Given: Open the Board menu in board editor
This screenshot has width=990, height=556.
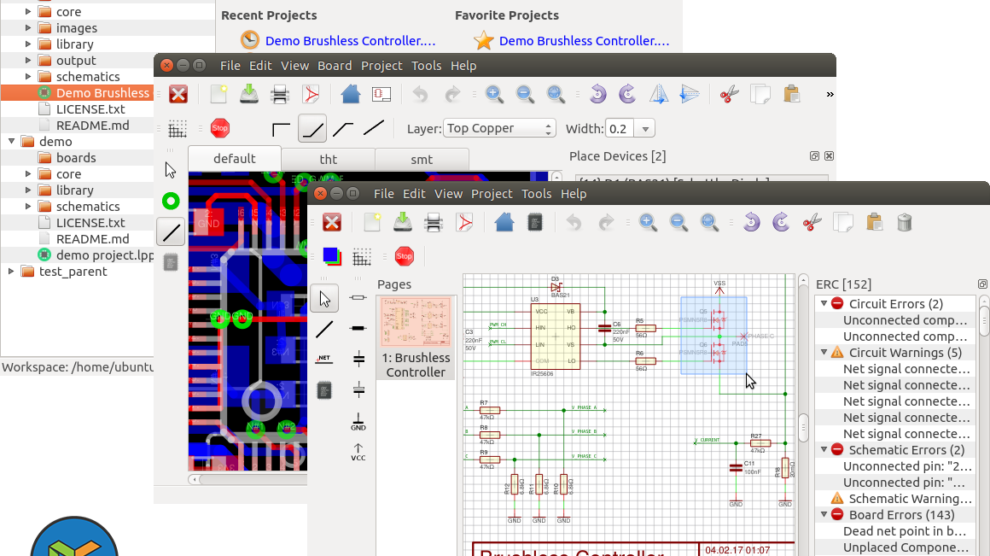Looking at the screenshot, I should click(x=334, y=65).
